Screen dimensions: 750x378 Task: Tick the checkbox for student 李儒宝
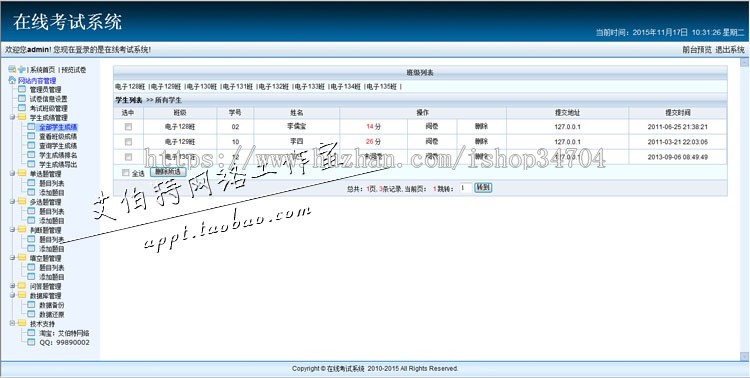click(128, 127)
